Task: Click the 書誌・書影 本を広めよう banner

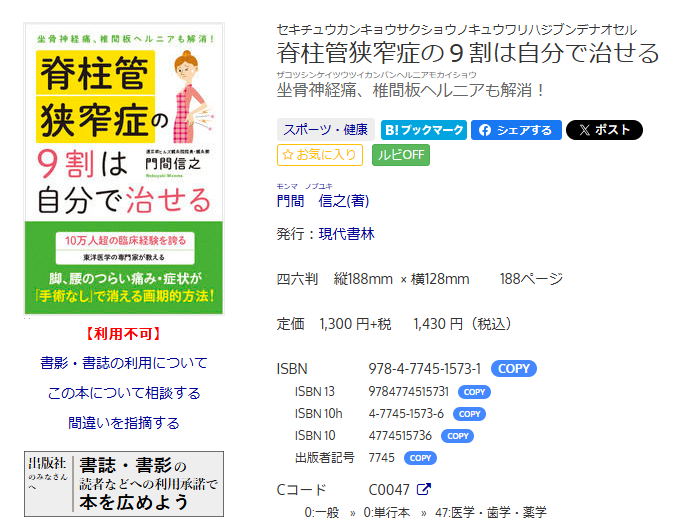Action: coord(124,484)
